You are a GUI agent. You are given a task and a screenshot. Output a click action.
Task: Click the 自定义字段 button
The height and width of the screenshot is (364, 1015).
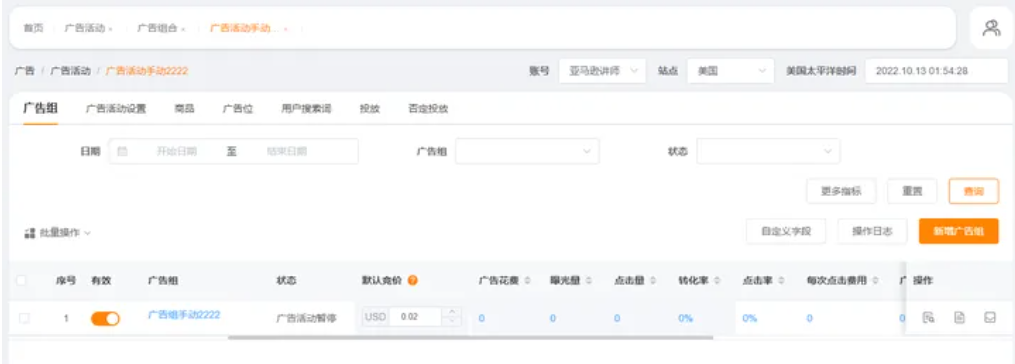tap(786, 231)
